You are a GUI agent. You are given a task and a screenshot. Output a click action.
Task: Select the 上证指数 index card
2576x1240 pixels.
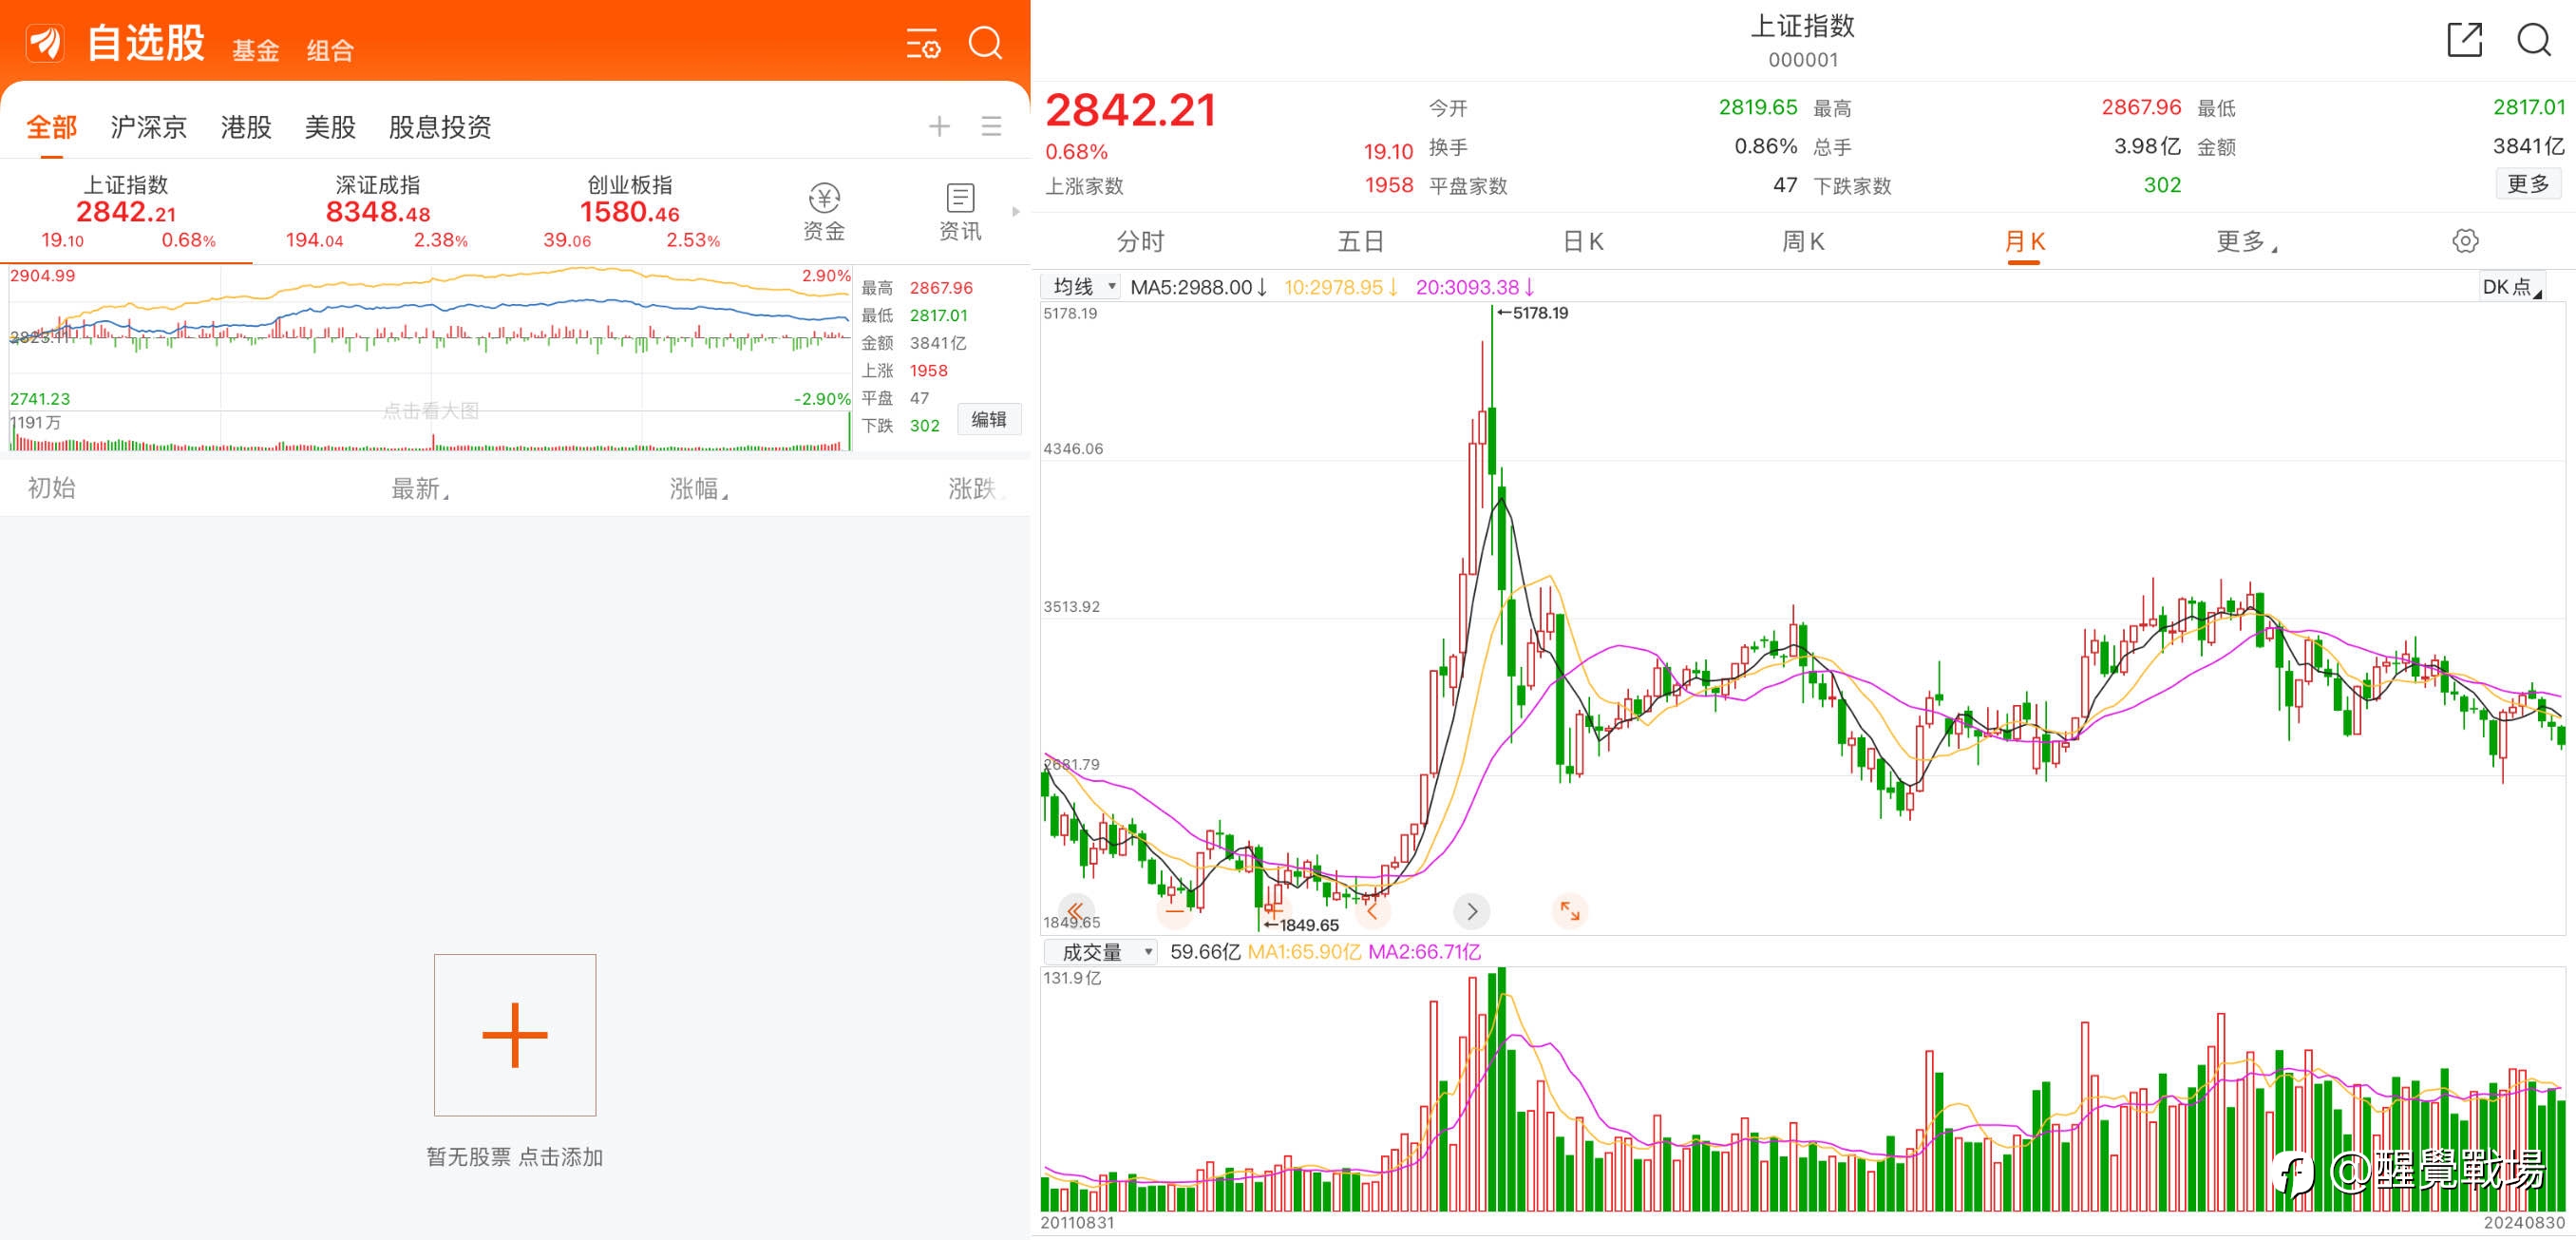coord(126,212)
